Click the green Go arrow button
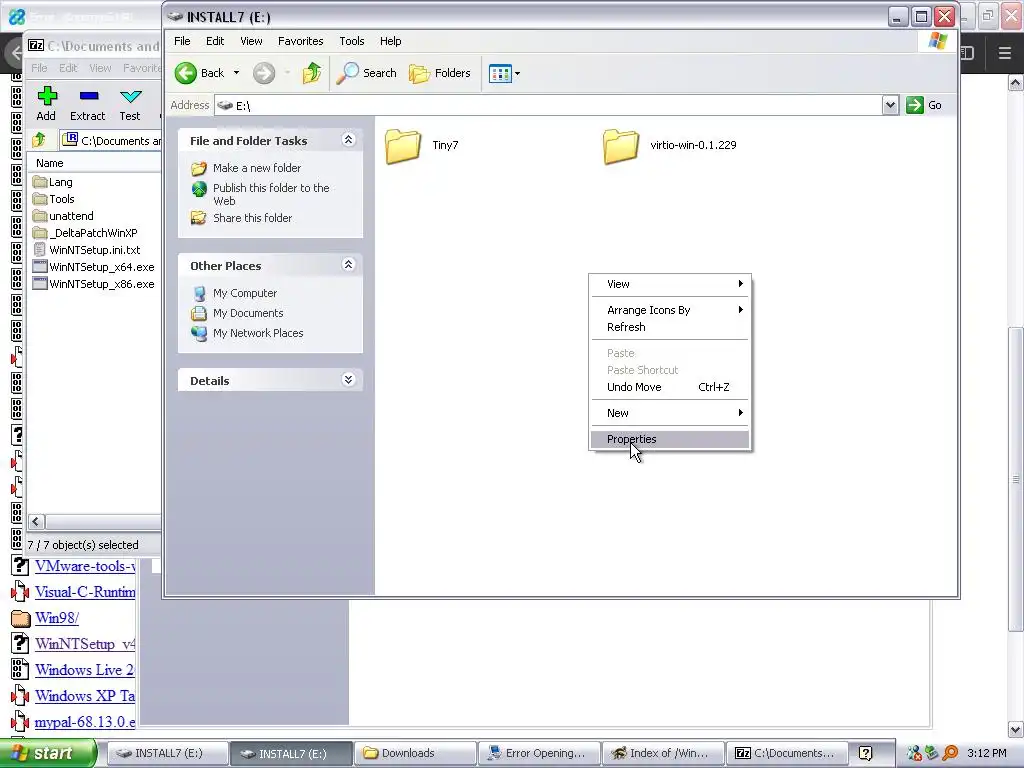1024x768 pixels. (x=915, y=105)
